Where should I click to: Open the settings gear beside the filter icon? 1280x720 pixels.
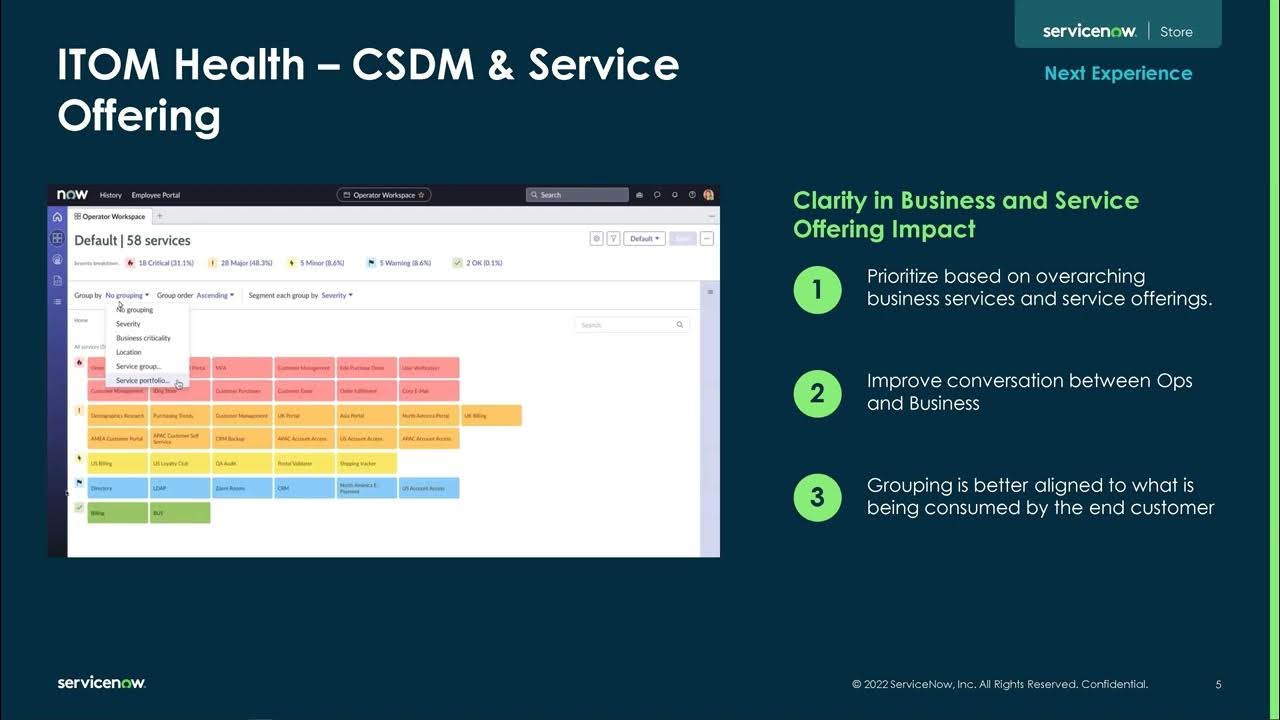pos(596,238)
